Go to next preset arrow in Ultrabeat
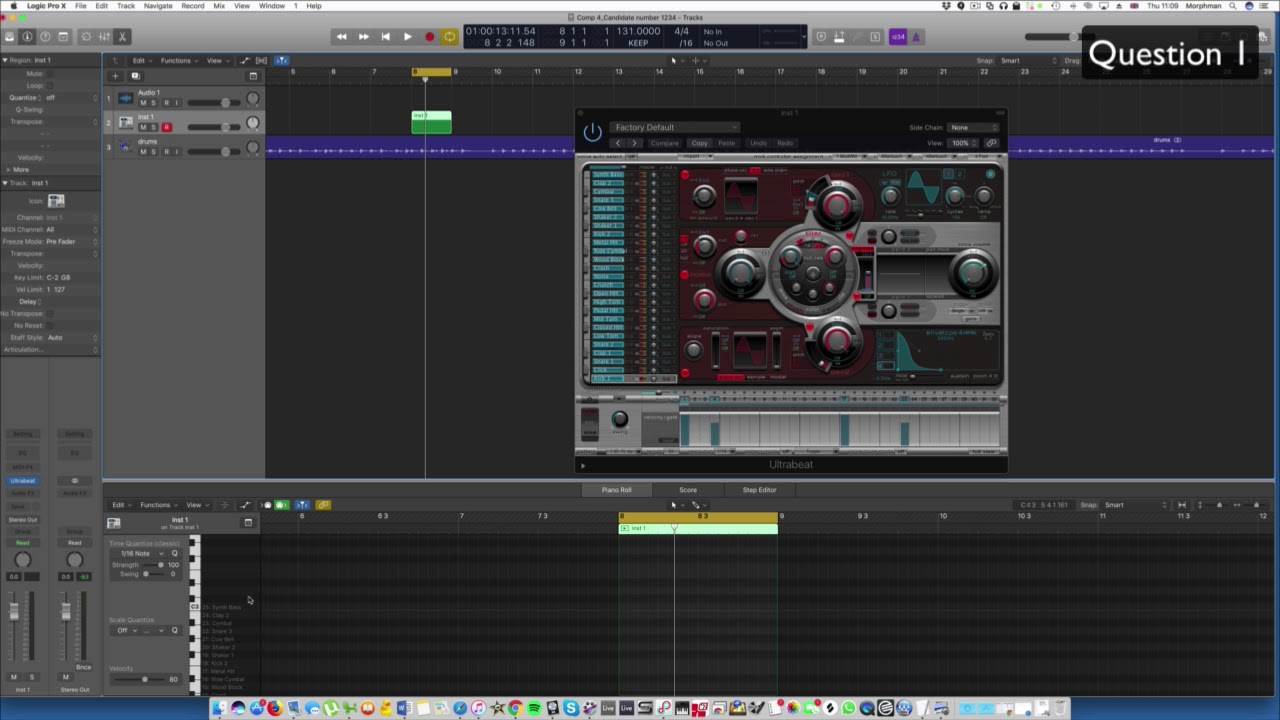1280x720 pixels. pos(633,143)
